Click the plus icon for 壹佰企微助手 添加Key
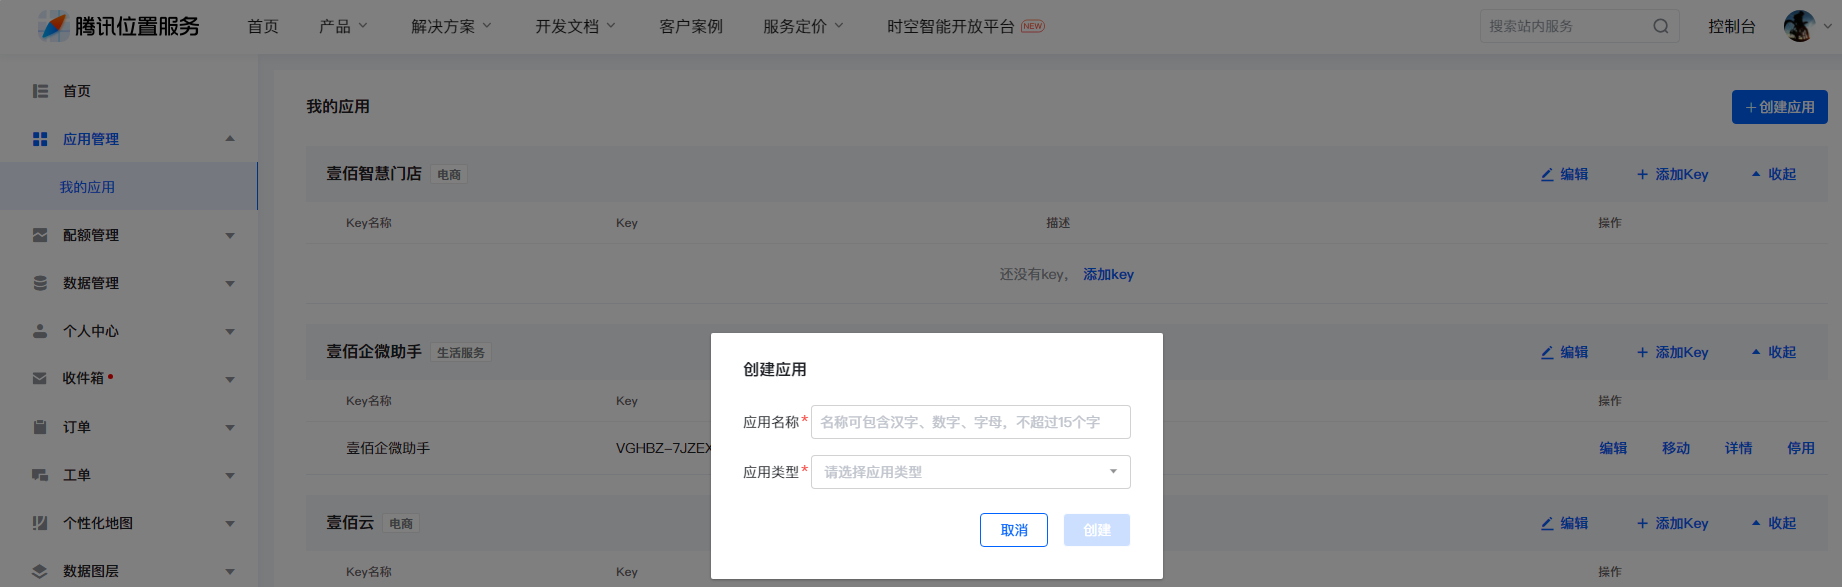This screenshot has height=587, width=1842. (x=1642, y=352)
